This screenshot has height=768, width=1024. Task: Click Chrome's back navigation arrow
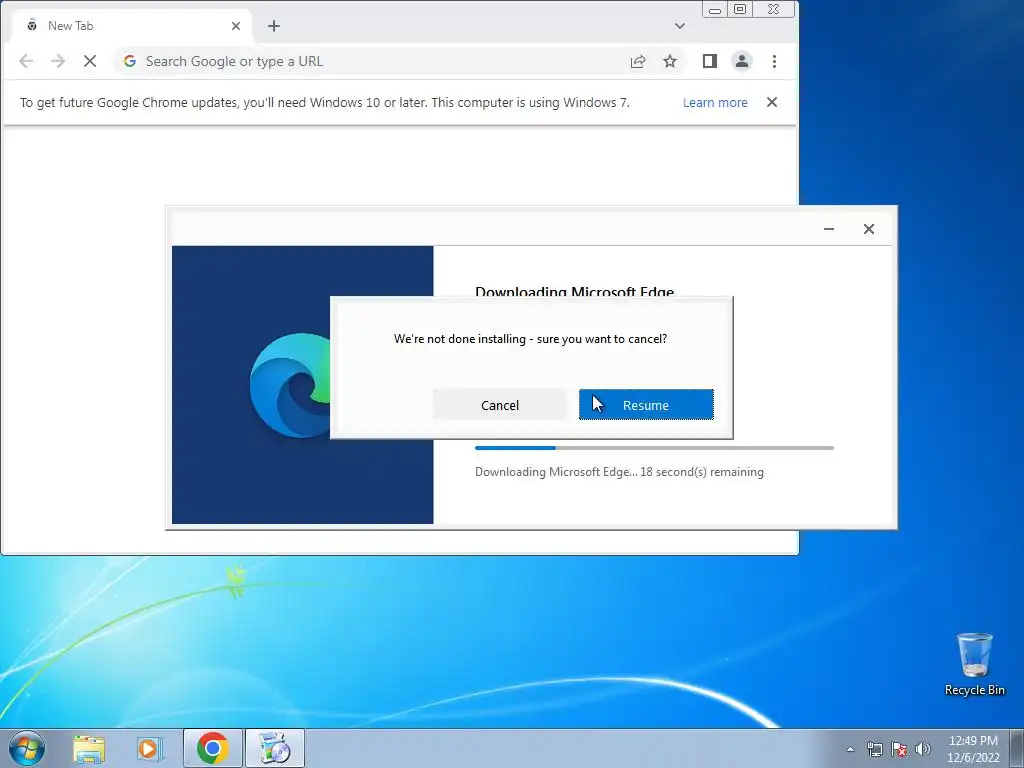(x=26, y=61)
